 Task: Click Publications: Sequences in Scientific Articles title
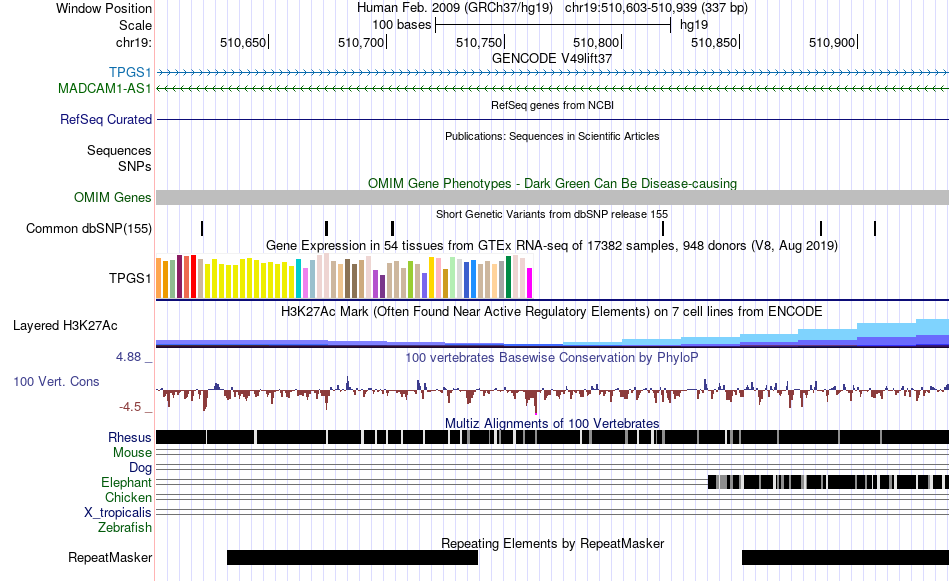point(552,136)
